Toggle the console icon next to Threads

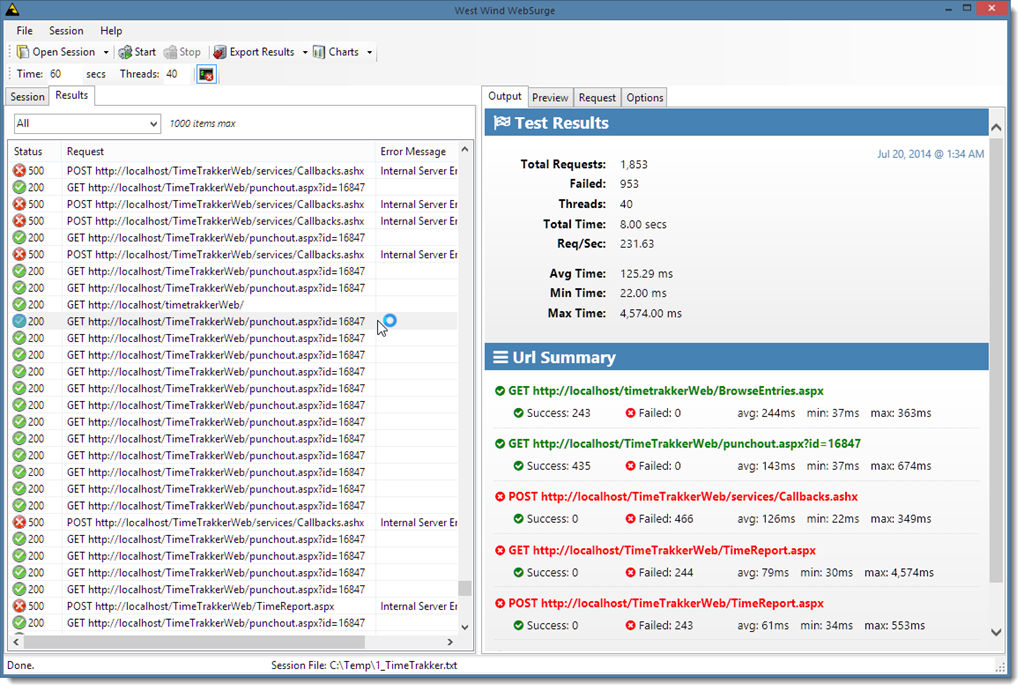click(206, 74)
